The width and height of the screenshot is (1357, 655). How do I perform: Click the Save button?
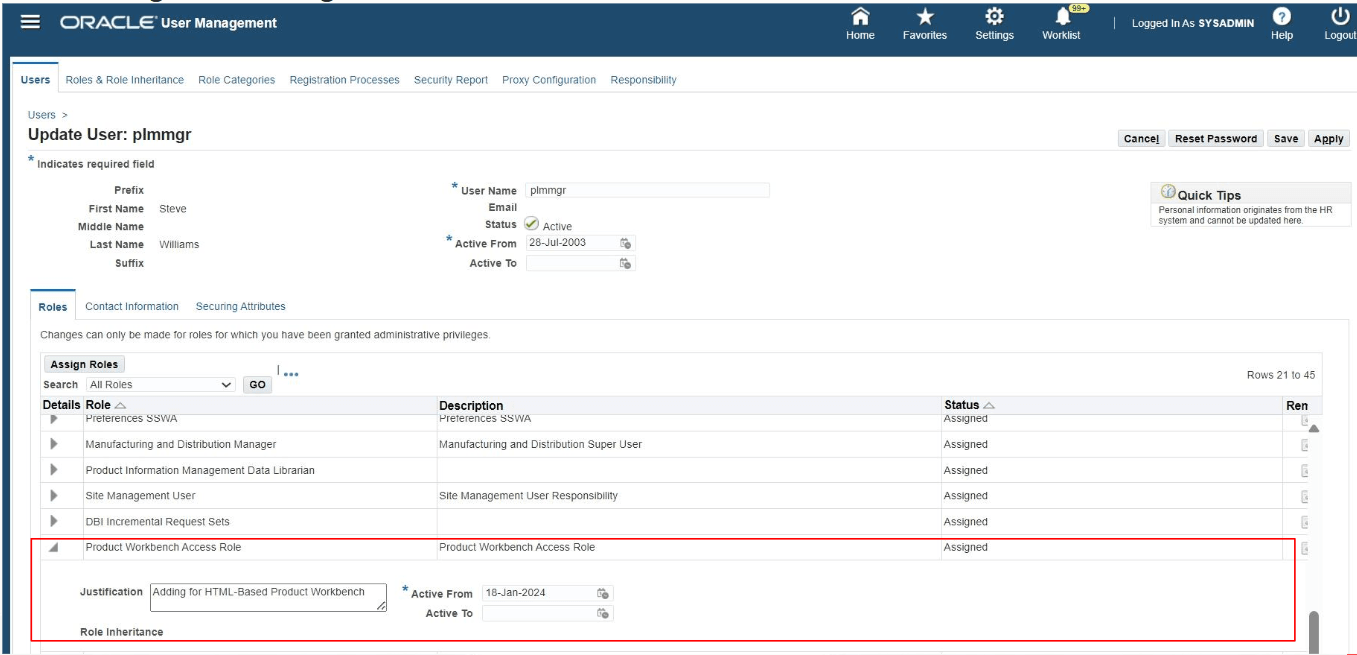pos(1286,139)
